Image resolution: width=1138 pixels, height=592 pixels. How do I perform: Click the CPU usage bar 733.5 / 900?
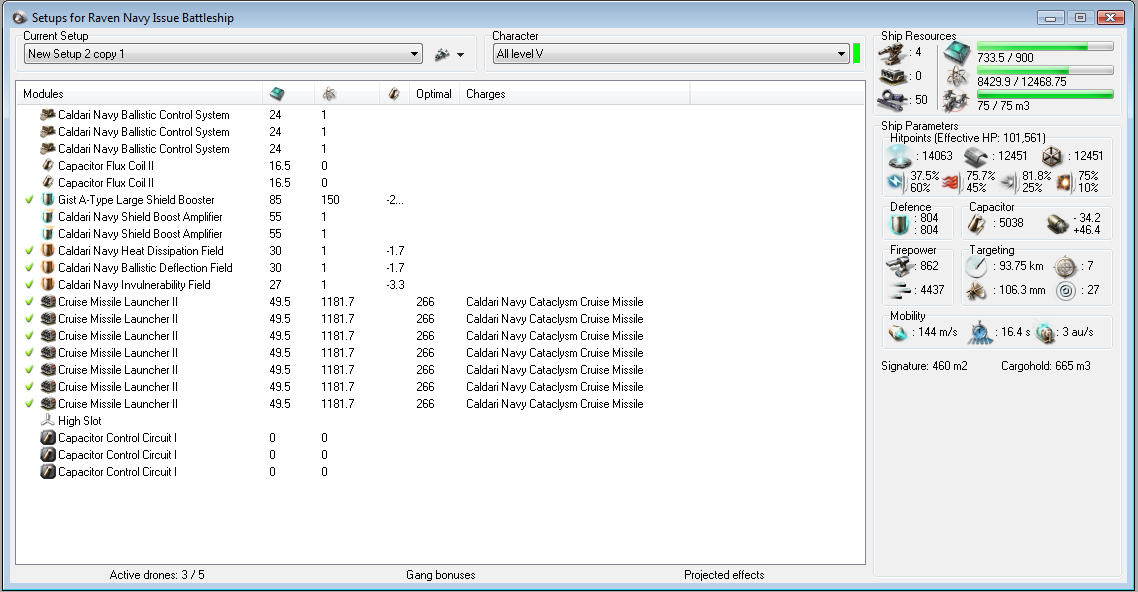pyautogui.click(x=1045, y=46)
